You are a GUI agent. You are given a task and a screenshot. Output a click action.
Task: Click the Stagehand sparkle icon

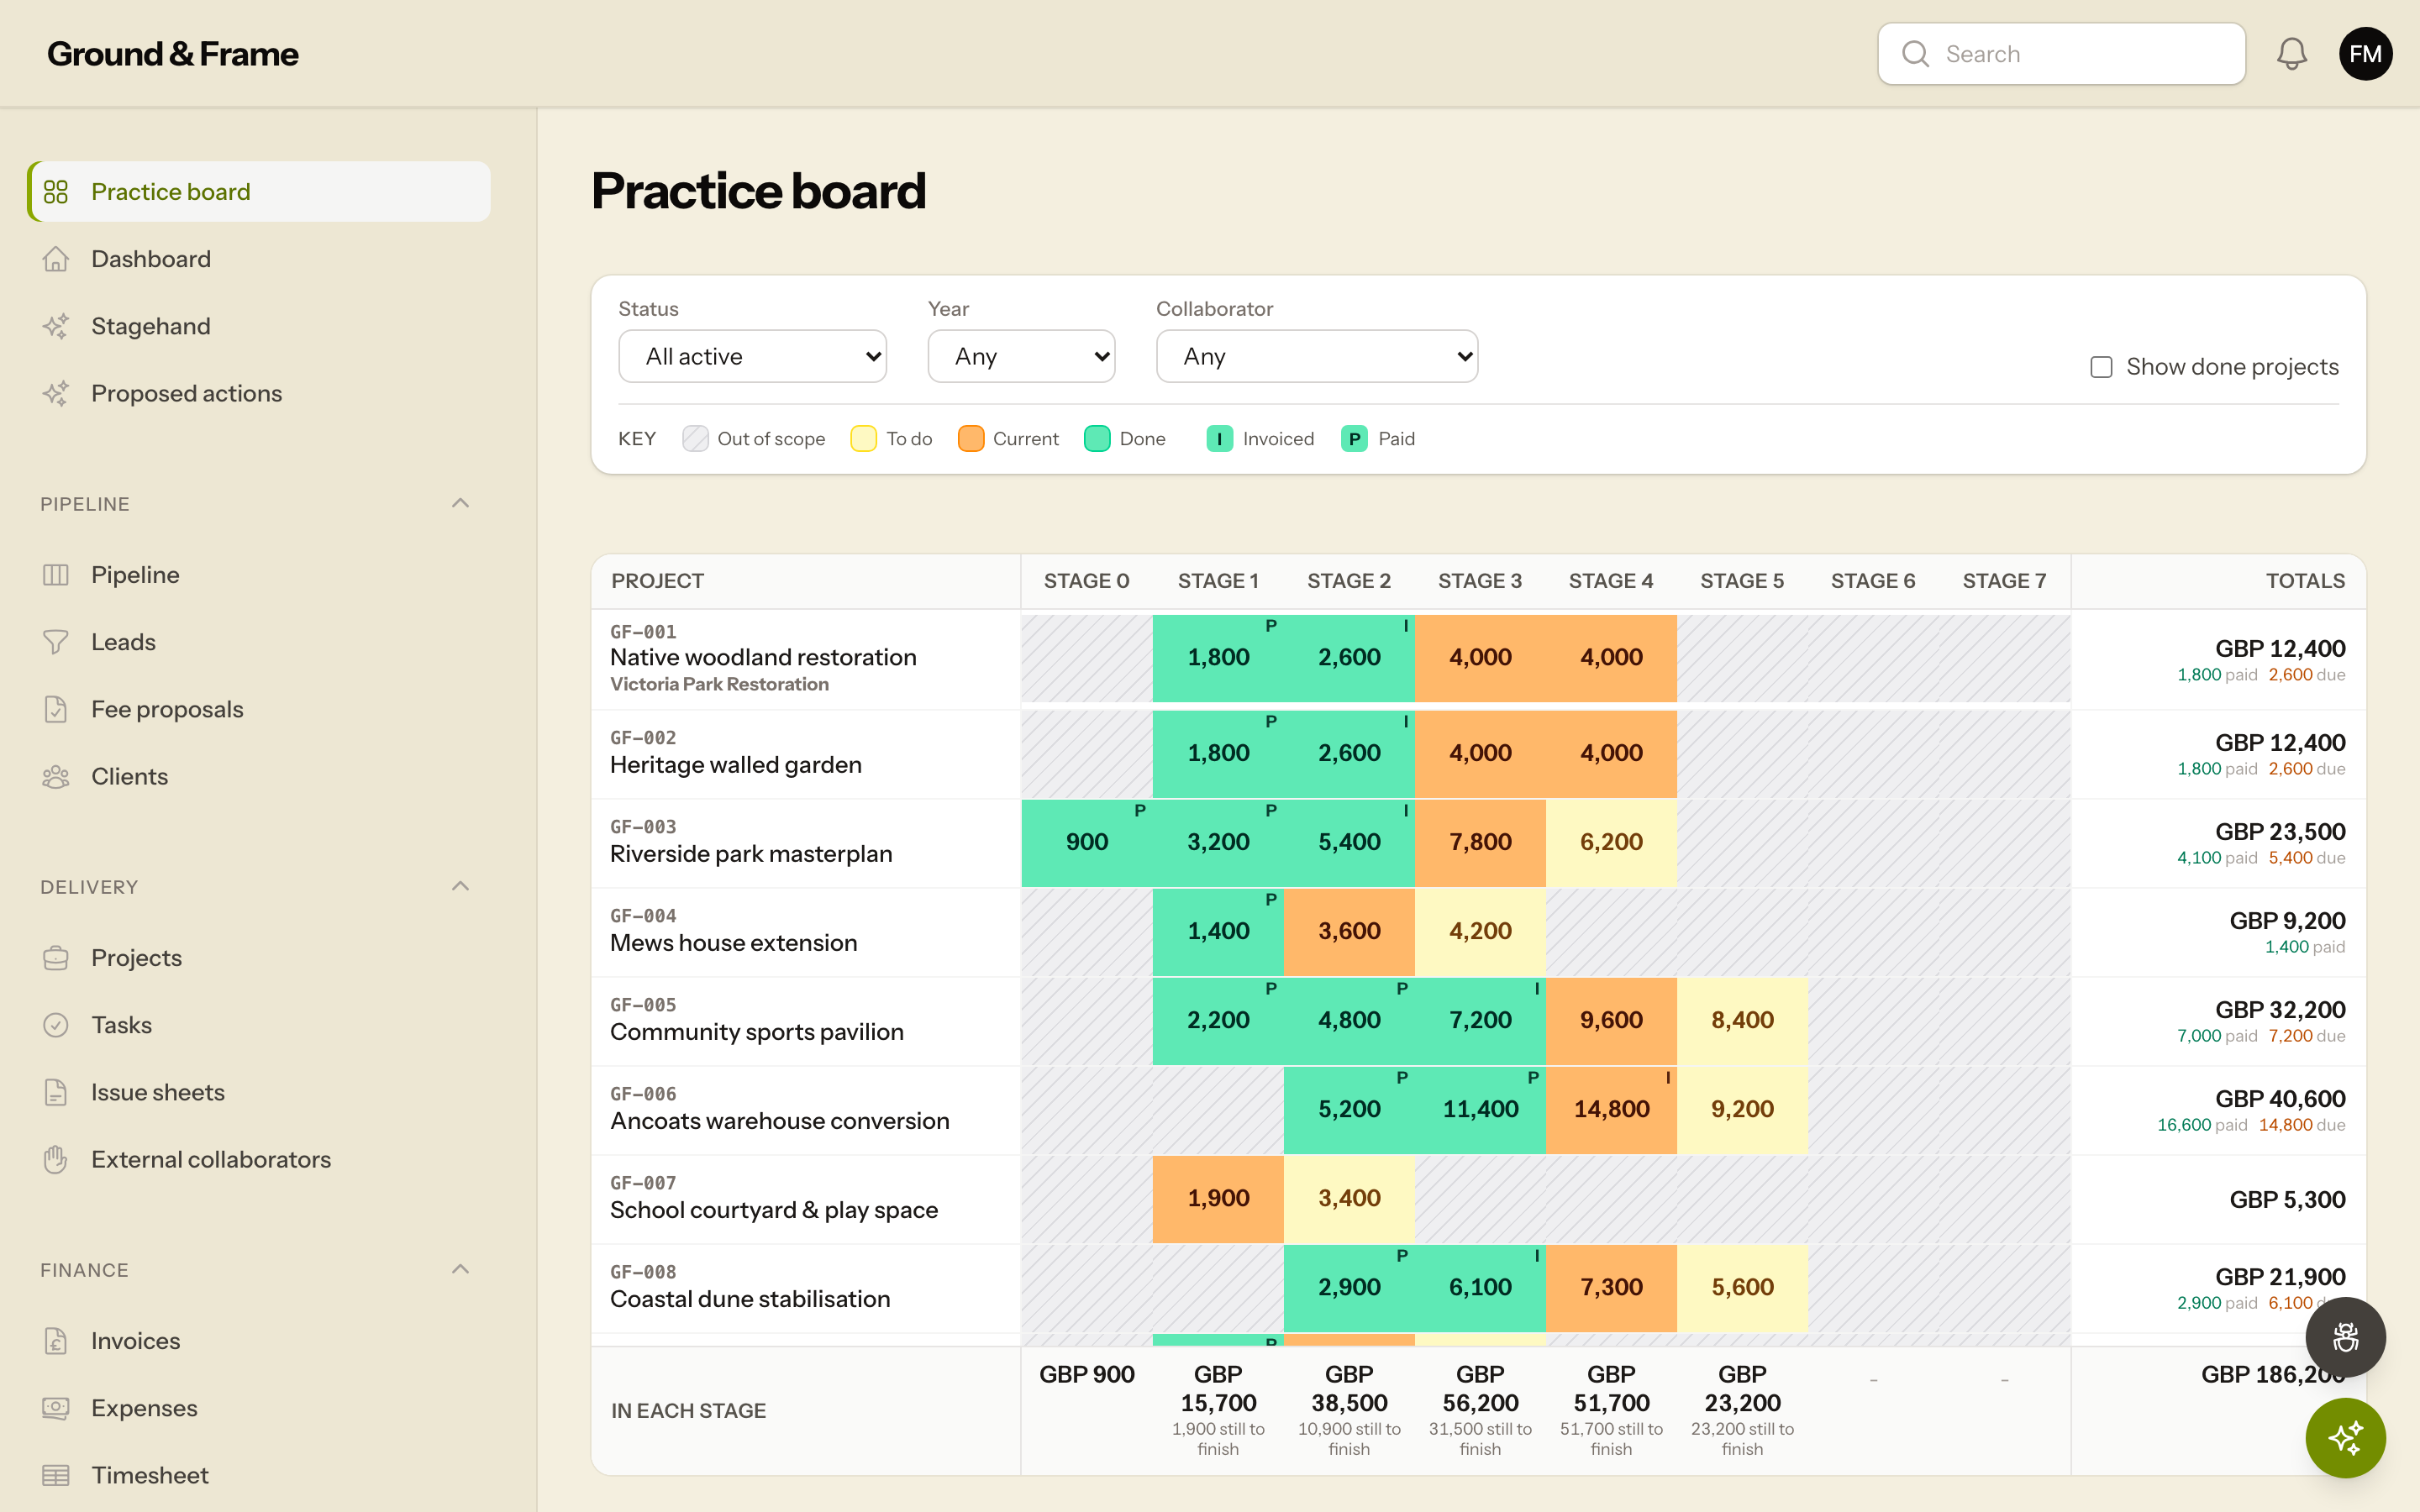(56, 326)
